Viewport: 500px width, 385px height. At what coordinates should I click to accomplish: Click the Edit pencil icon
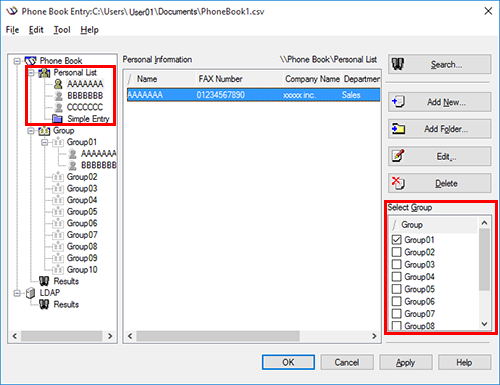tap(398, 156)
